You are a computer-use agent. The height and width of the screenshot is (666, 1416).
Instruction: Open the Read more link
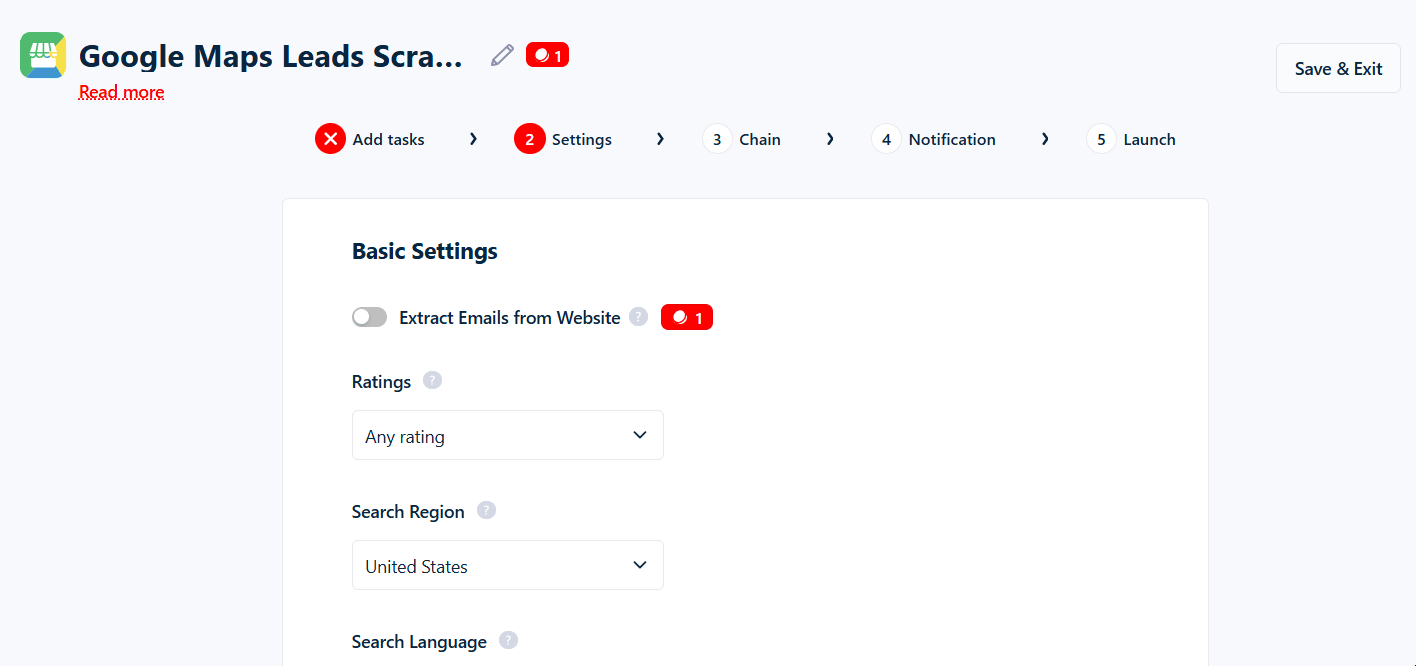(121, 92)
